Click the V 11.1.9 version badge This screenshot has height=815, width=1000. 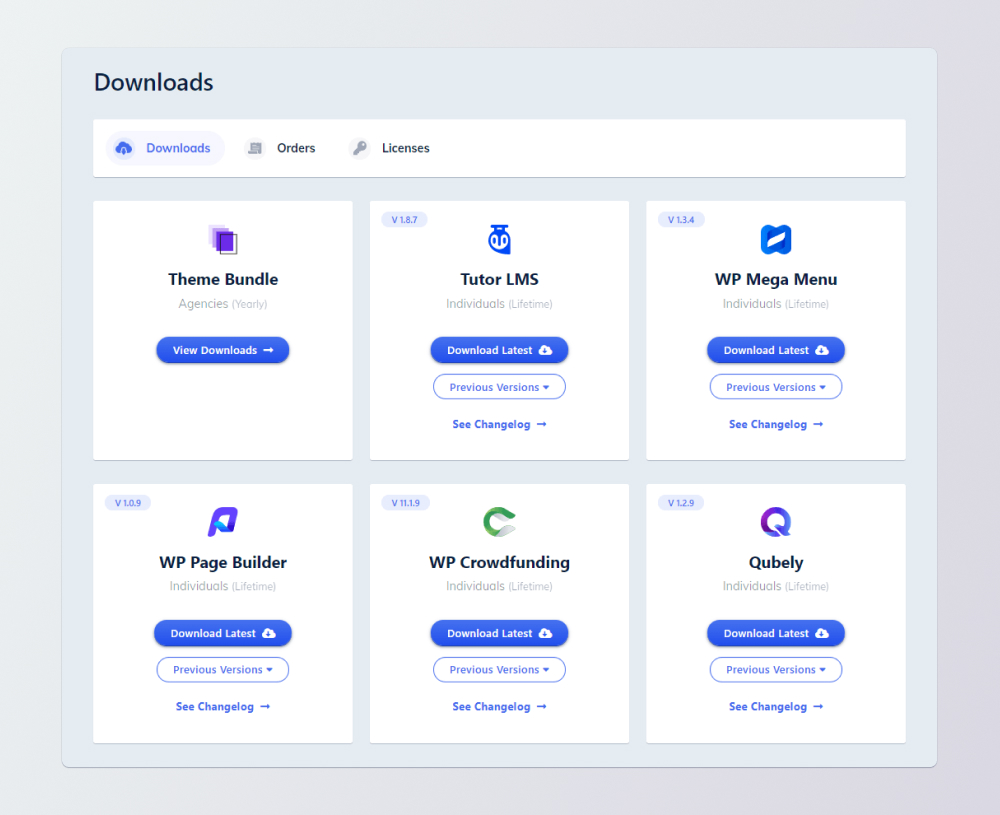coord(406,503)
